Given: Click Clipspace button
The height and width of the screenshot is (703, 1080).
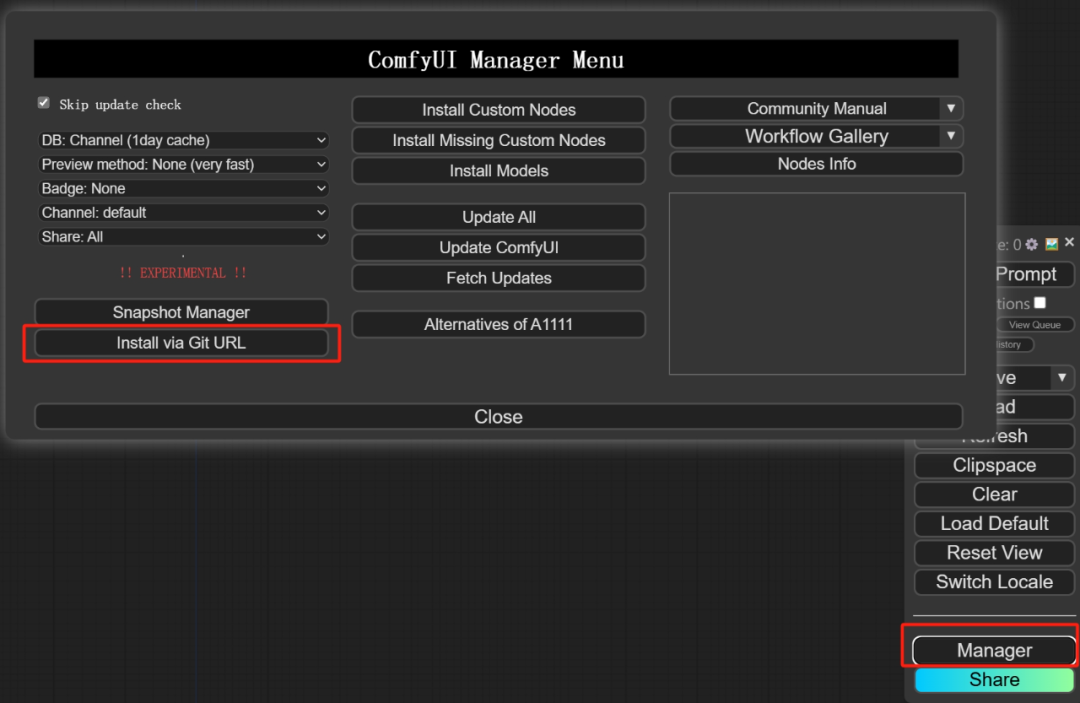Looking at the screenshot, I should (x=994, y=465).
